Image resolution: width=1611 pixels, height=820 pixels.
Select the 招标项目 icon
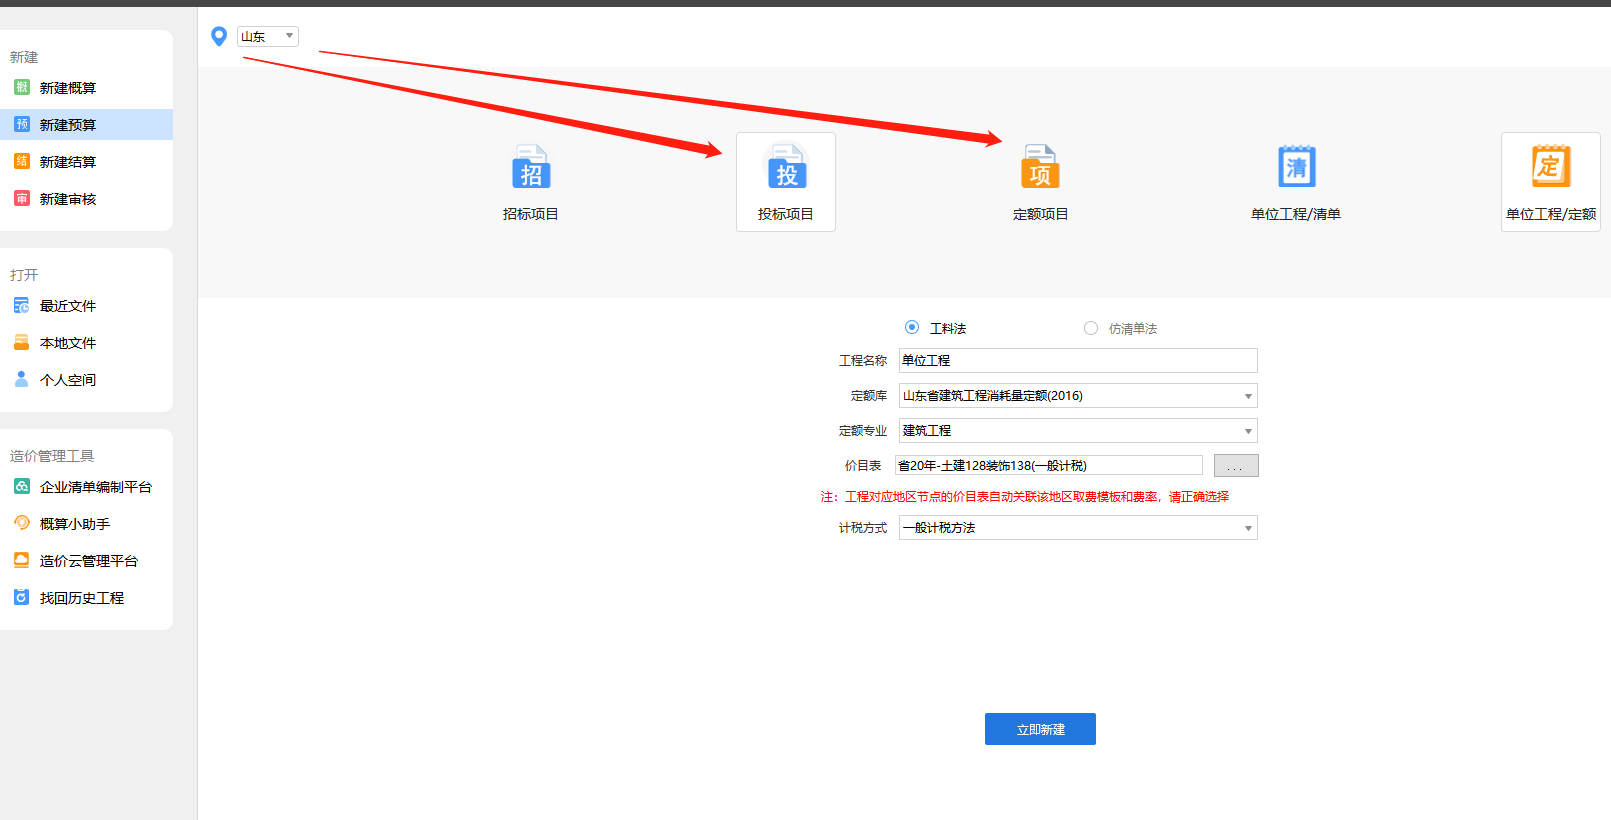tap(531, 167)
